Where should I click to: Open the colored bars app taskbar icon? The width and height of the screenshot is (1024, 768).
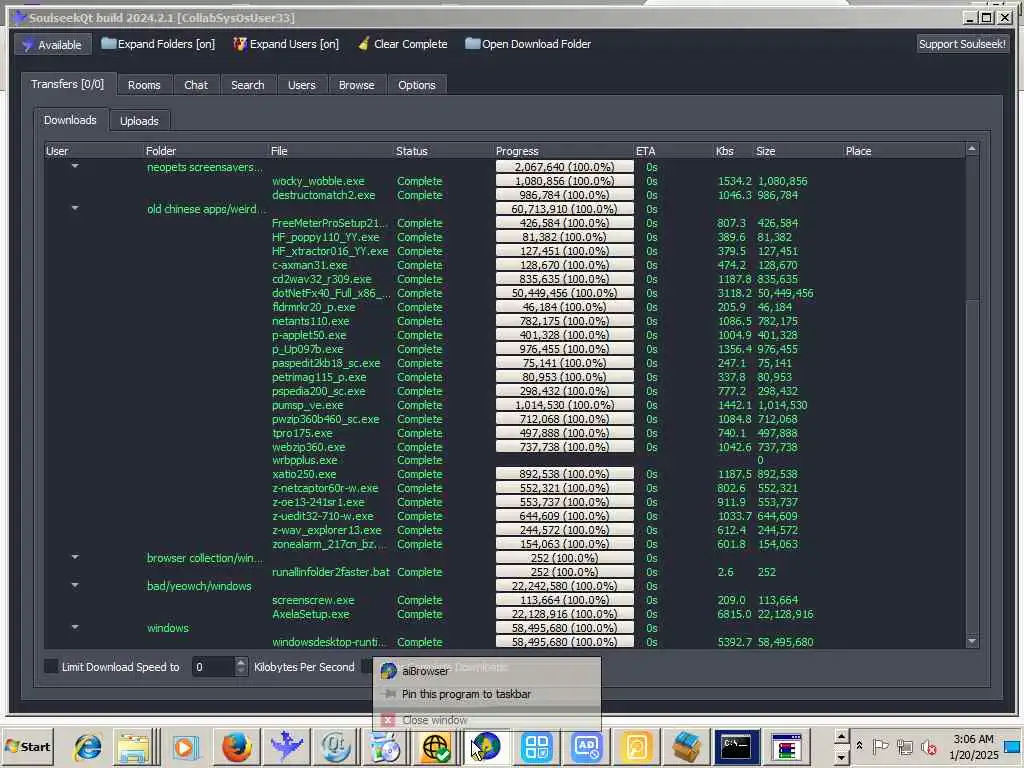pyautogui.click(x=786, y=746)
